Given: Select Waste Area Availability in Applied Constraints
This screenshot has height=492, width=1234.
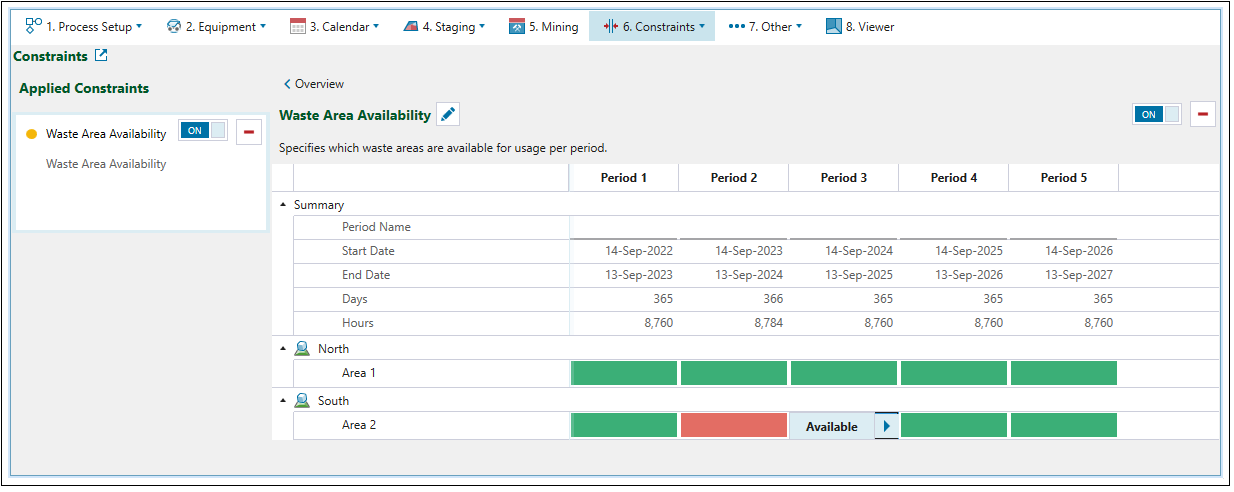Looking at the screenshot, I should click(106, 134).
